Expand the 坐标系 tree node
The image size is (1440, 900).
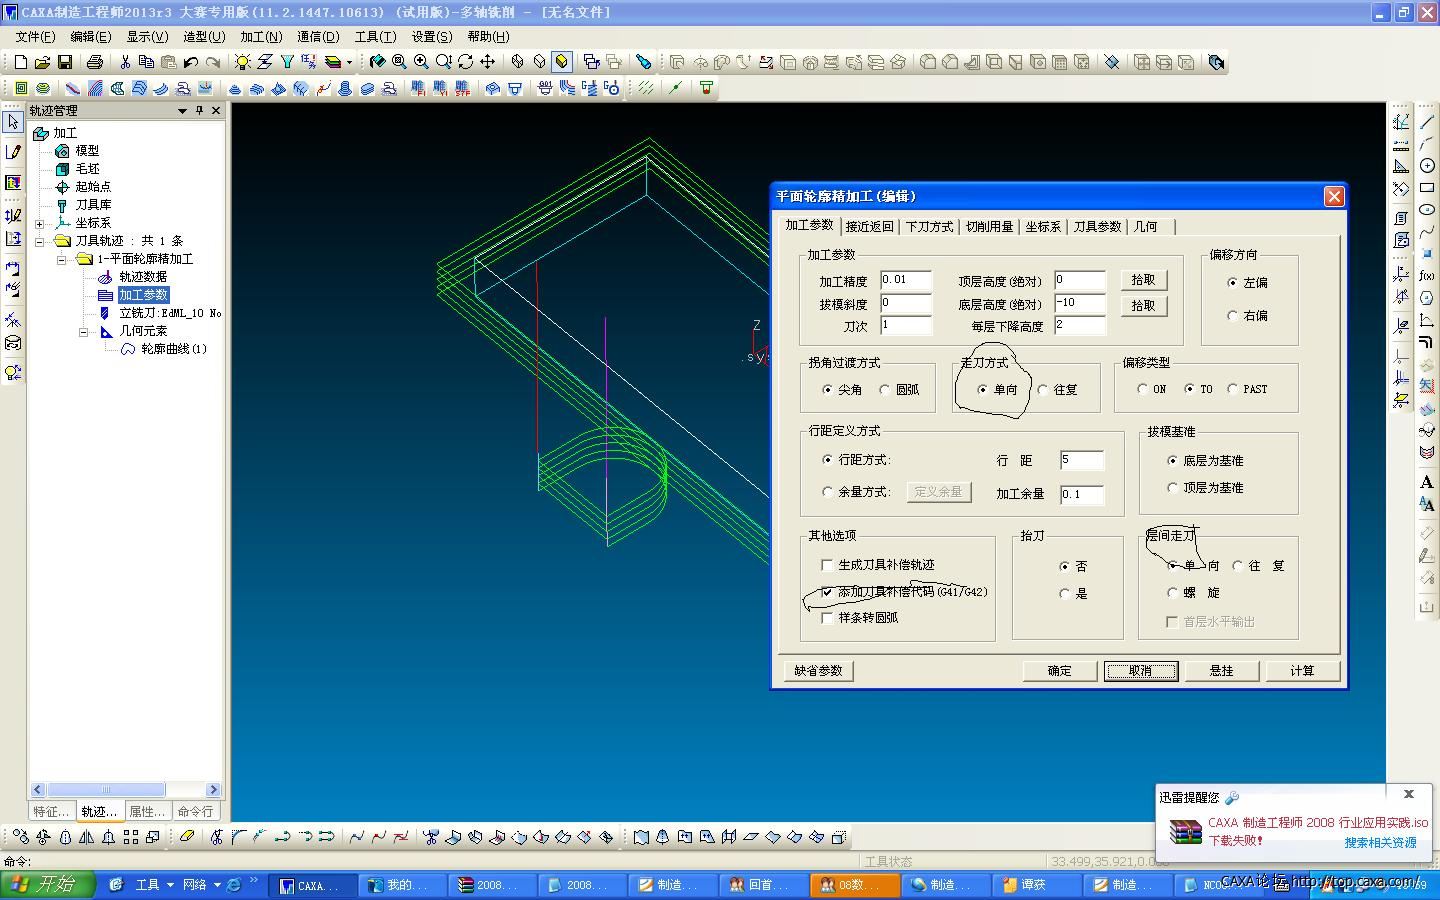tap(40, 223)
